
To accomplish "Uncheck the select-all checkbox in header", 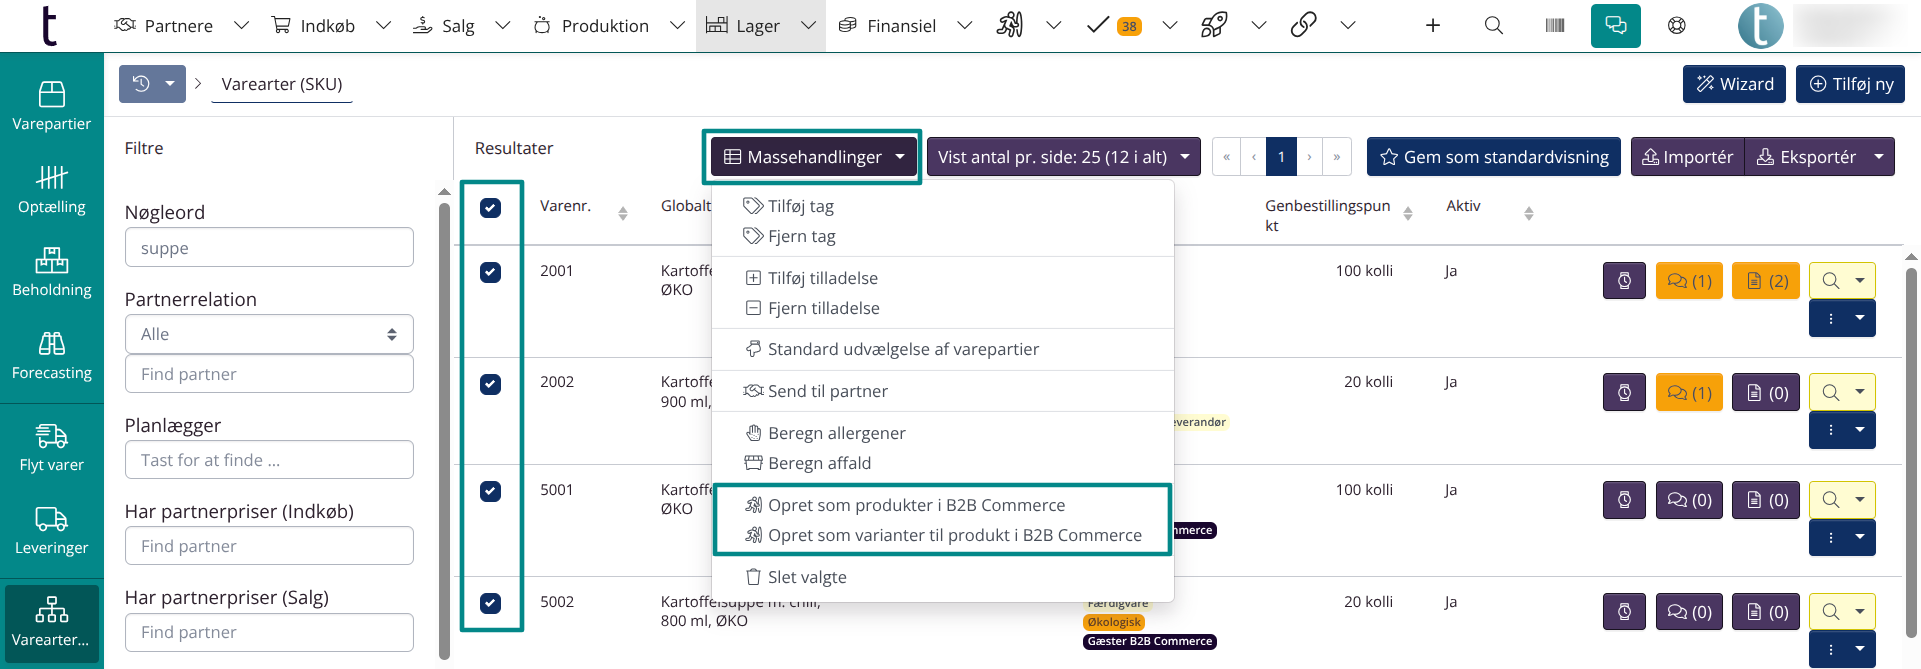I will (490, 208).
